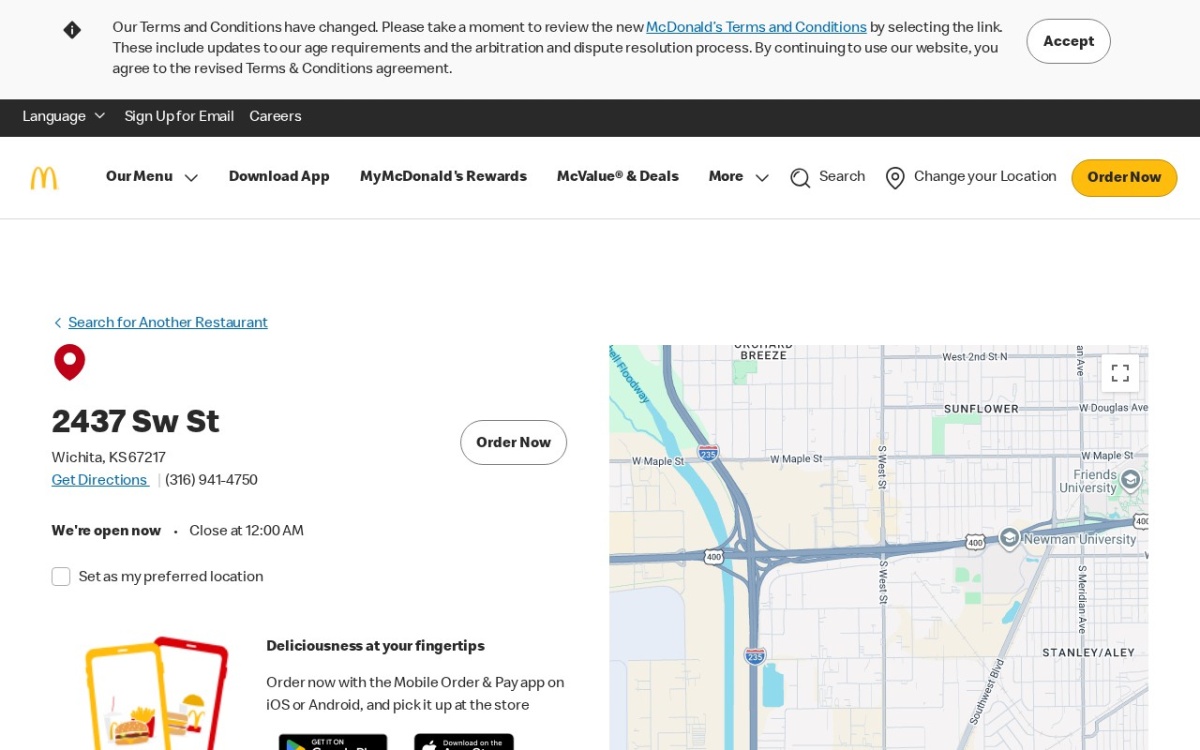
Task: Click the Newman University map marker
Action: coord(1009,537)
